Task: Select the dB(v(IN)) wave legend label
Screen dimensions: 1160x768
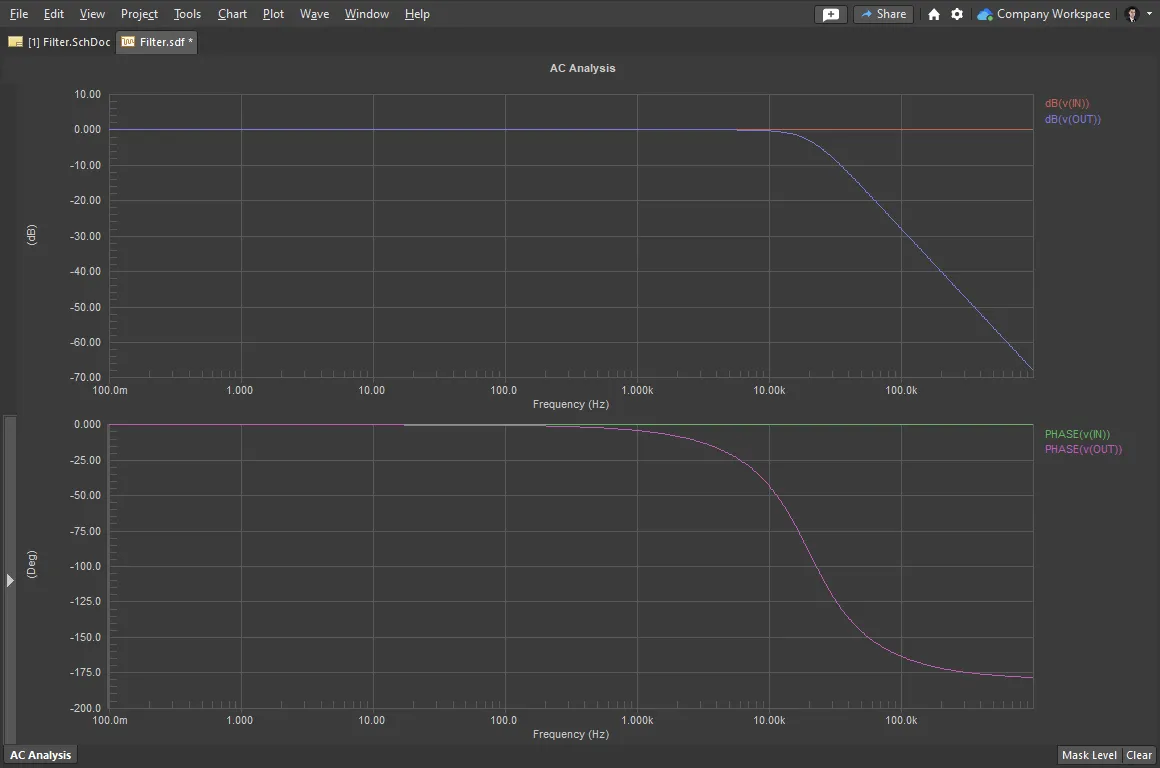Action: click(1067, 103)
